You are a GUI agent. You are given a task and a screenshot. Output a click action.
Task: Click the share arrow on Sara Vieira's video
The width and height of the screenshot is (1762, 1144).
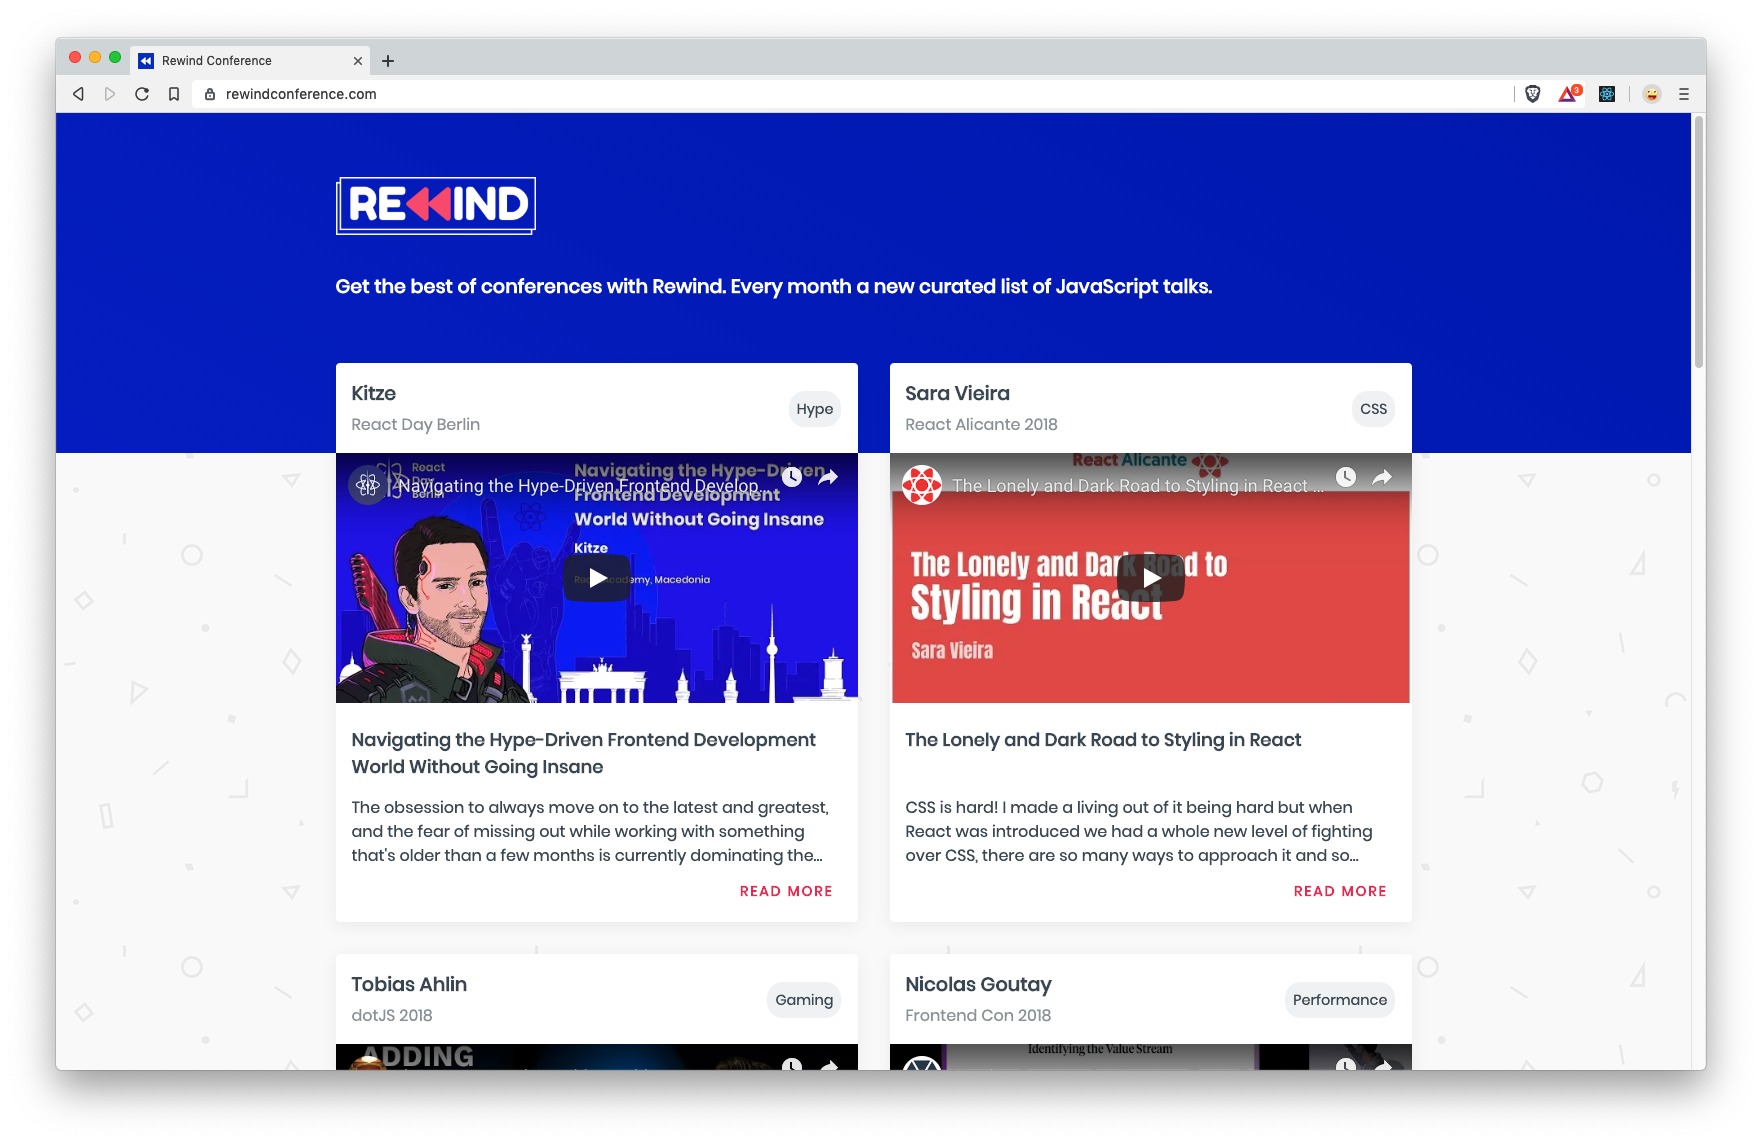coord(1380,477)
